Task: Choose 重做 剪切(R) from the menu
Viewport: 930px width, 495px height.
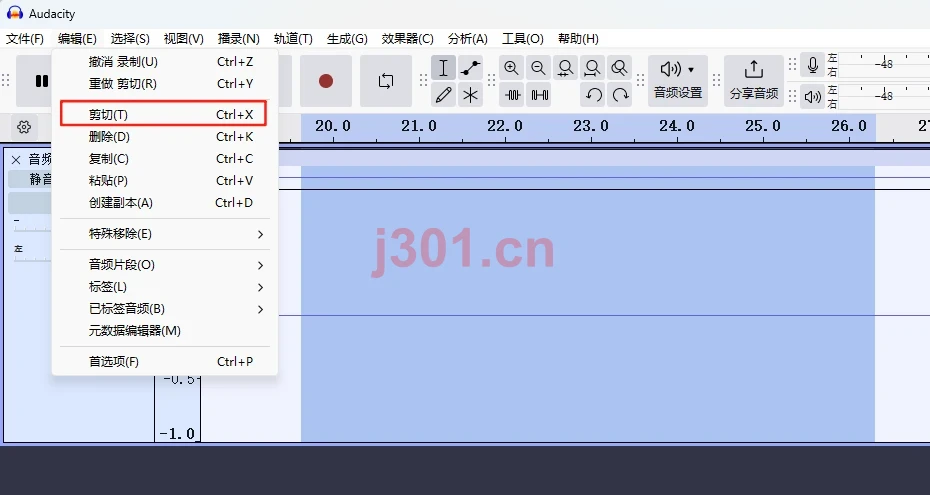Action: [165, 84]
